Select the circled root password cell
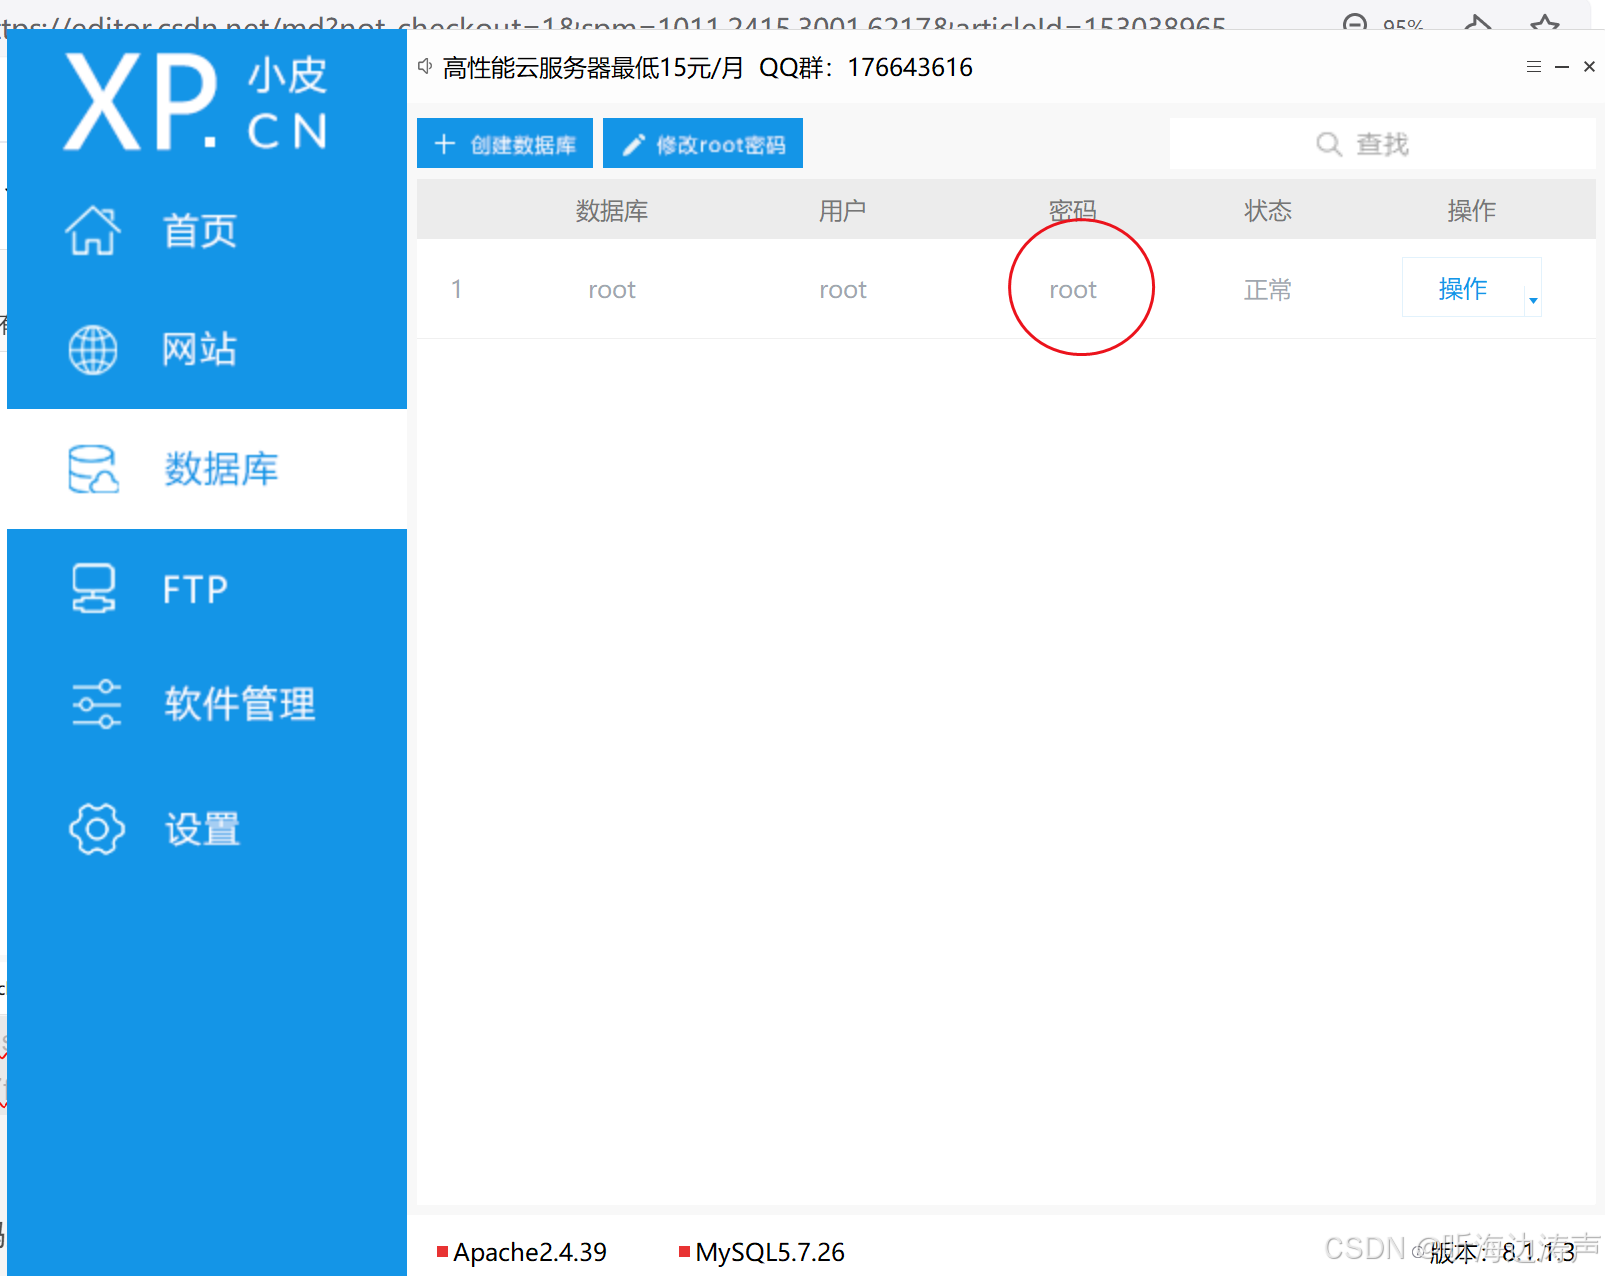Image resolution: width=1605 pixels, height=1276 pixels. (1072, 289)
